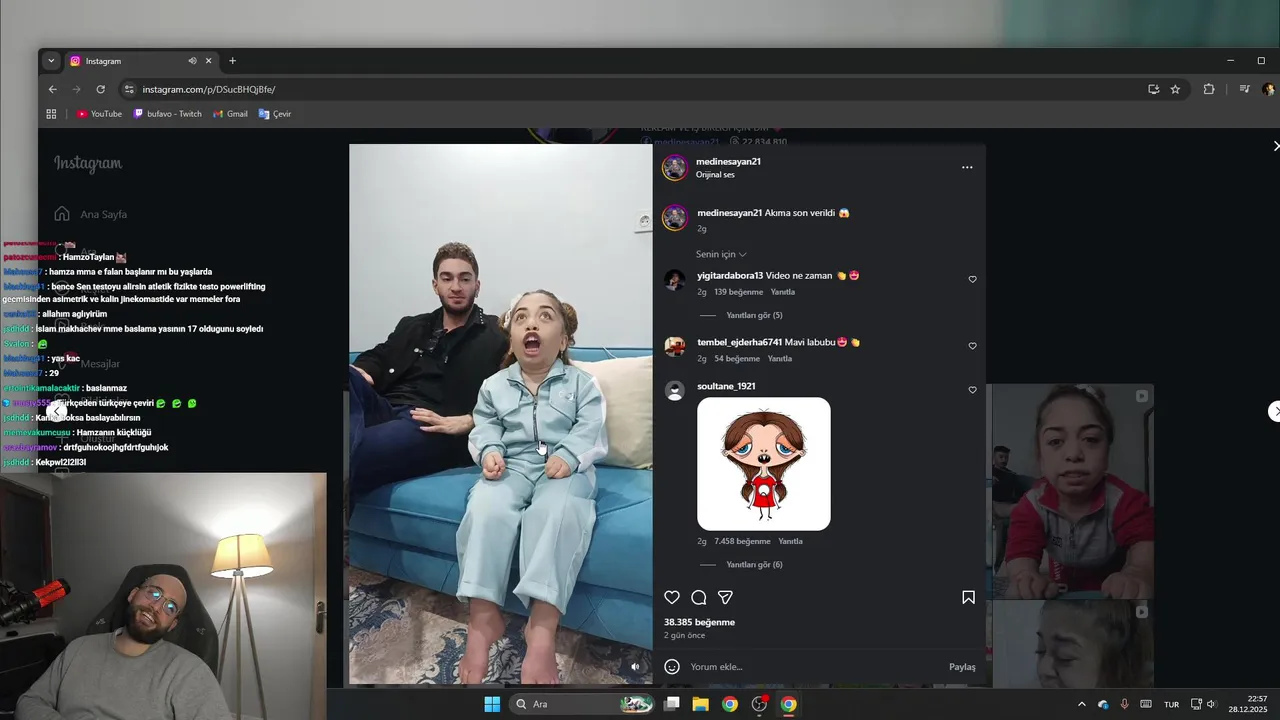
Task: Click the post video showing the couch
Action: pos(501,414)
